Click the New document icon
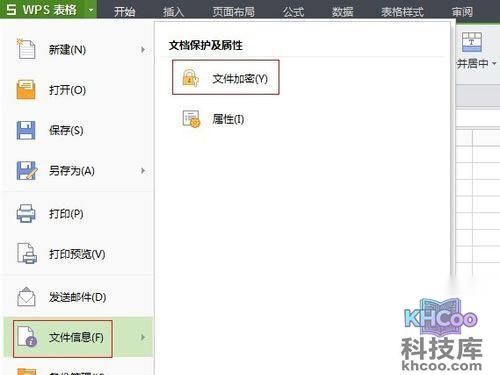The image size is (500, 375). [x=26, y=49]
